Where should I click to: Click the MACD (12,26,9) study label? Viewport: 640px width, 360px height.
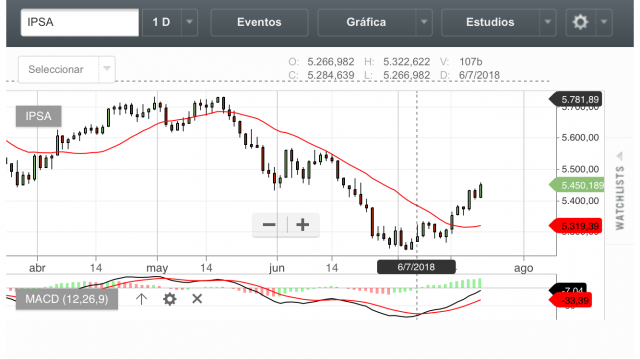pyautogui.click(x=67, y=299)
